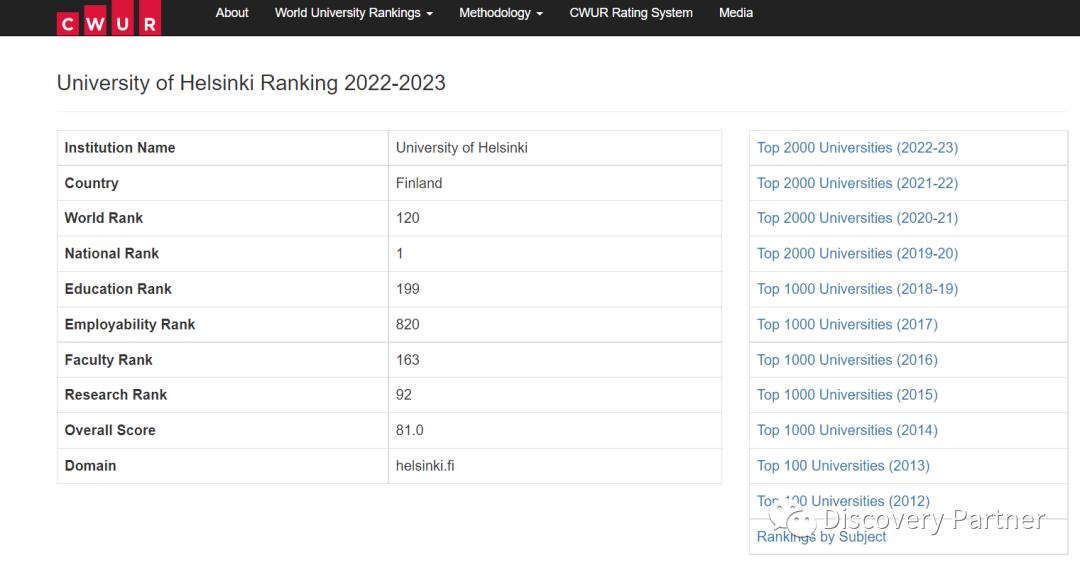
Task: Open Top 1000 Universities (2014) link
Action: [847, 430]
